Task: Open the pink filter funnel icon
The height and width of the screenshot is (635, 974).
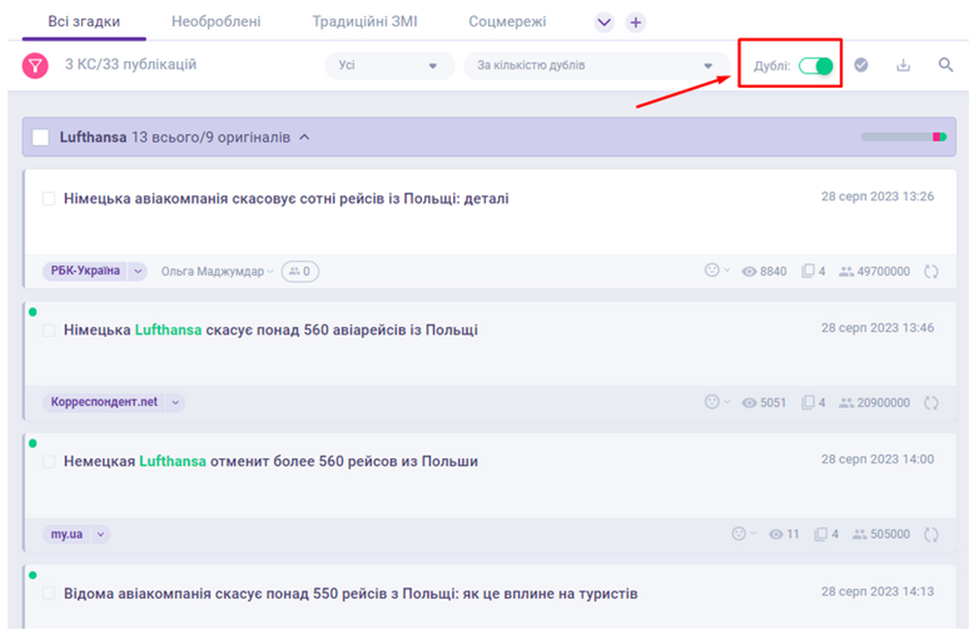Action: tap(35, 66)
